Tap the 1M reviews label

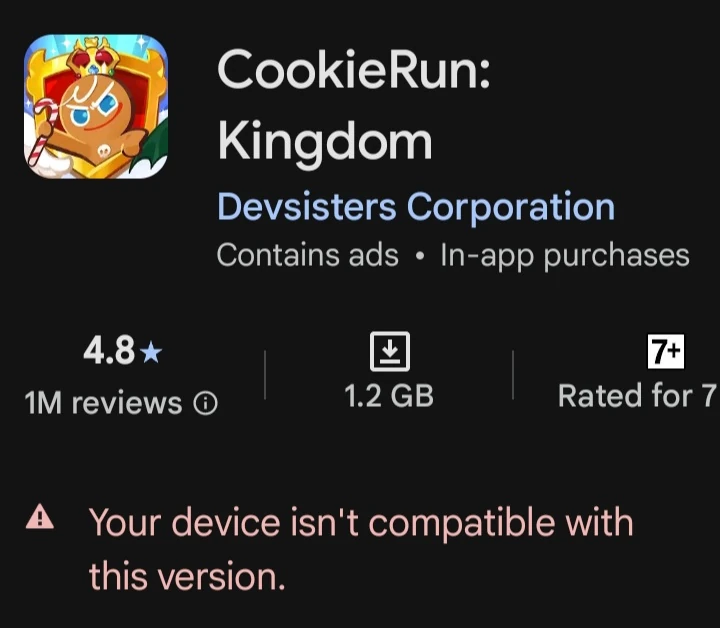point(103,403)
